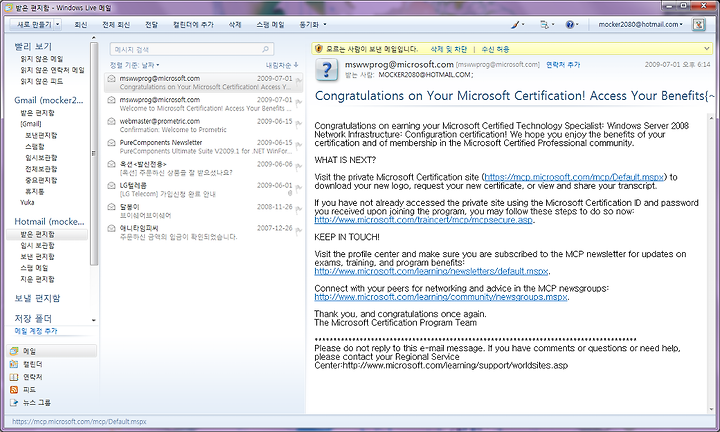720x432 pixels.
Task: Toggle flag on the webmaster@prometric.com email
Action: (298, 125)
